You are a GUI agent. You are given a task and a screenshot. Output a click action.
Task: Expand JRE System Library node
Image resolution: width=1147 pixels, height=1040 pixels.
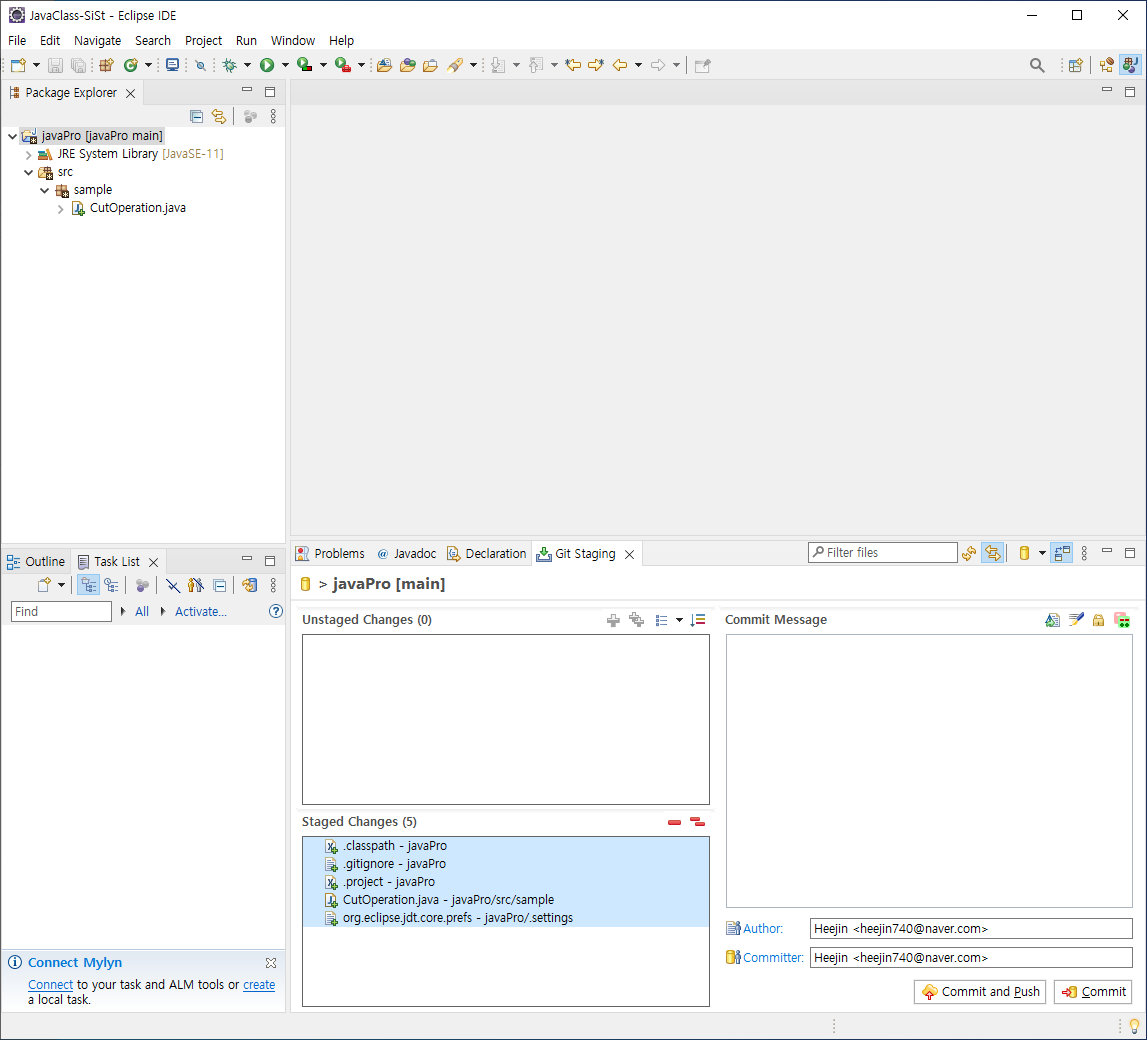point(29,154)
